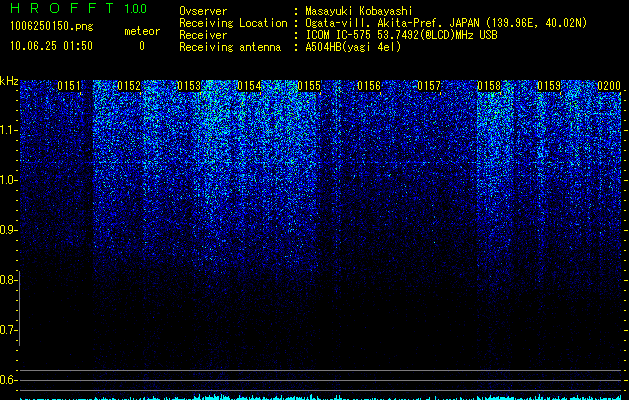Click the meteor count value 0
This screenshot has width=629, height=400.
142,46
